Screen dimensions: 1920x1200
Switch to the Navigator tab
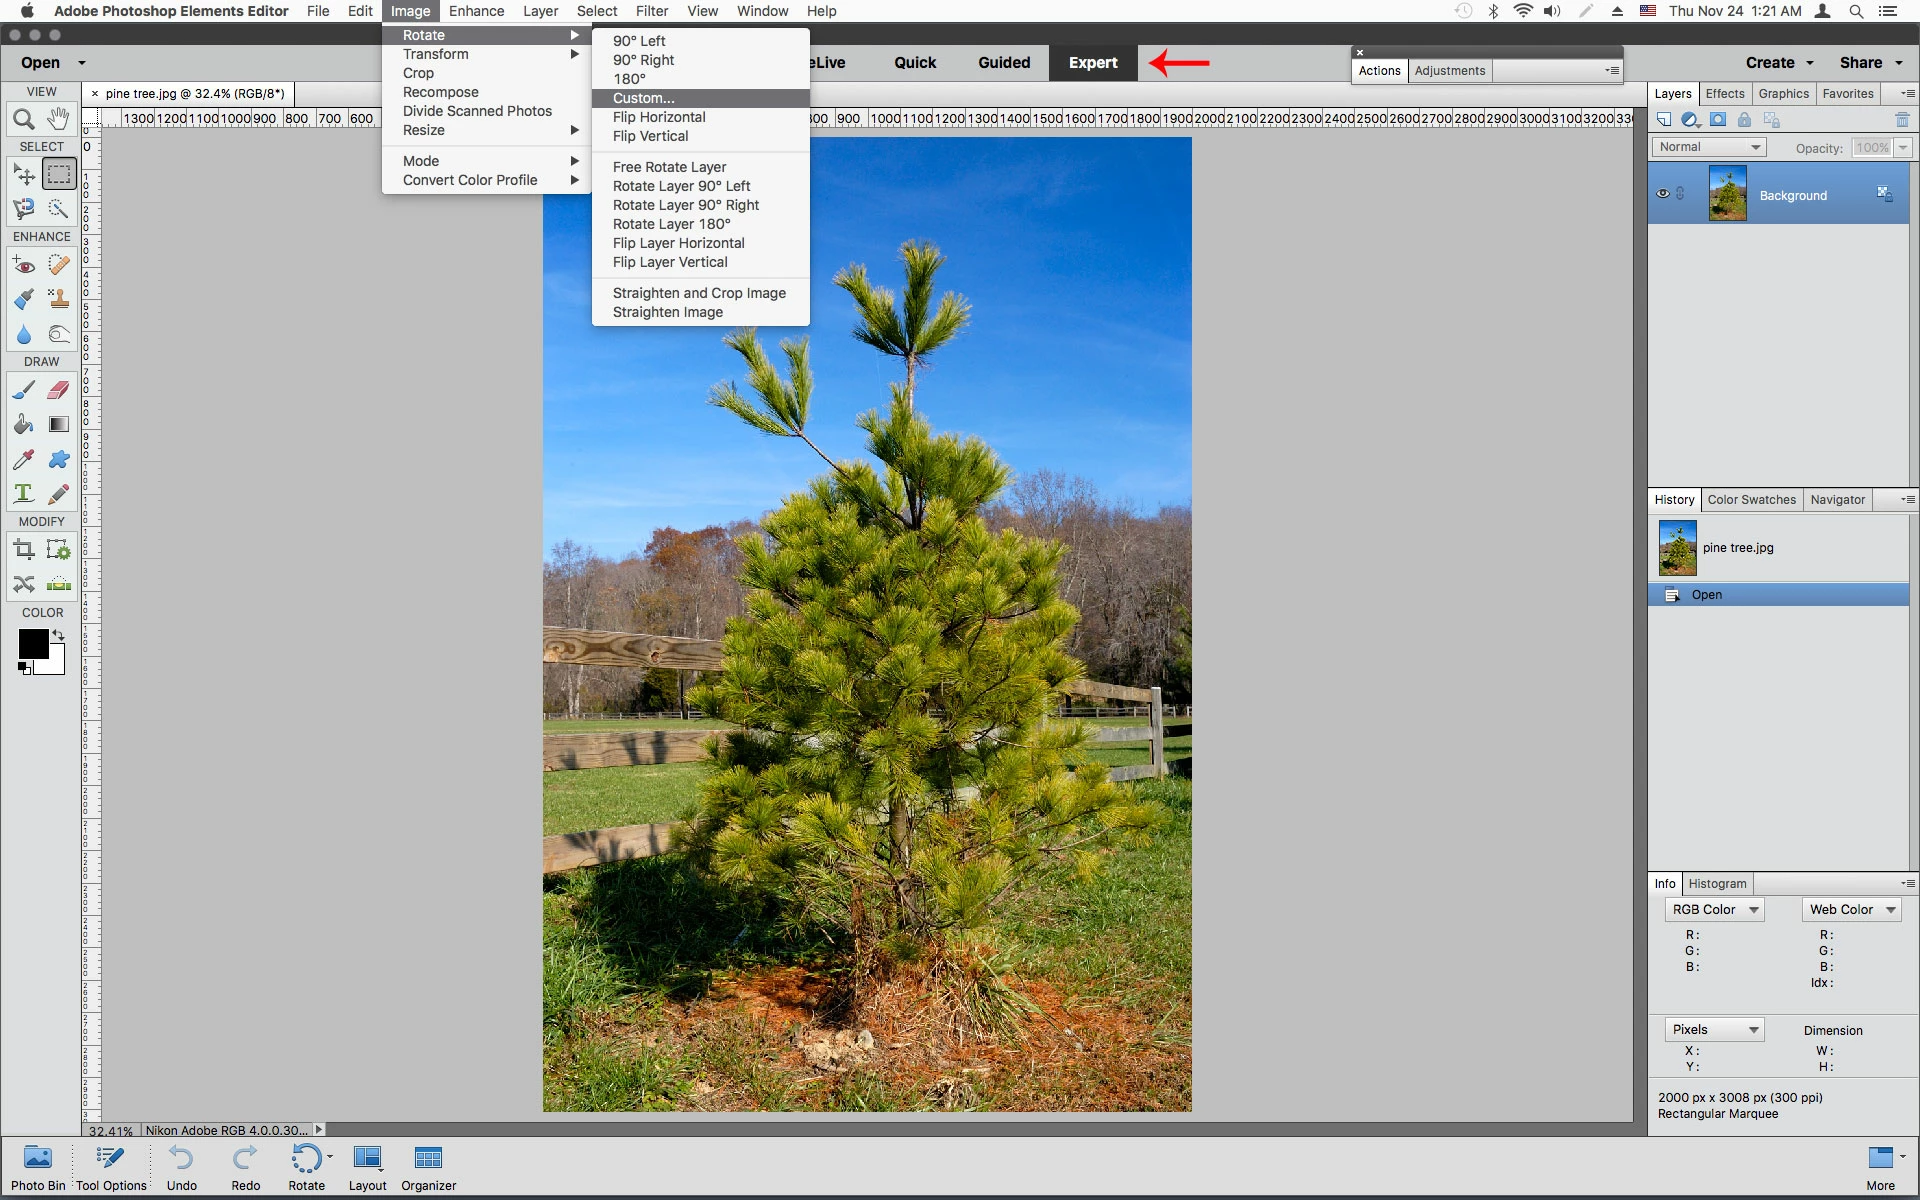(x=1837, y=500)
